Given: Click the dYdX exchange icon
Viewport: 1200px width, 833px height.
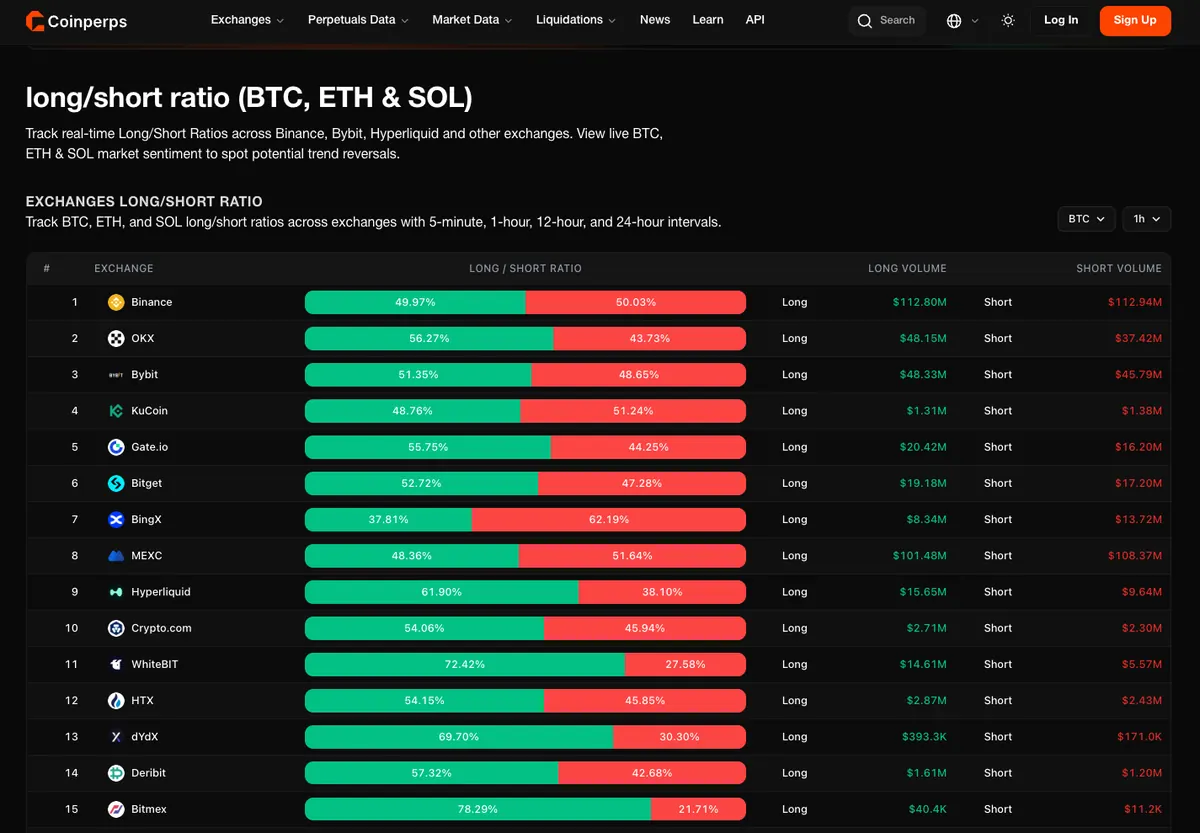Looking at the screenshot, I should pyautogui.click(x=116, y=736).
